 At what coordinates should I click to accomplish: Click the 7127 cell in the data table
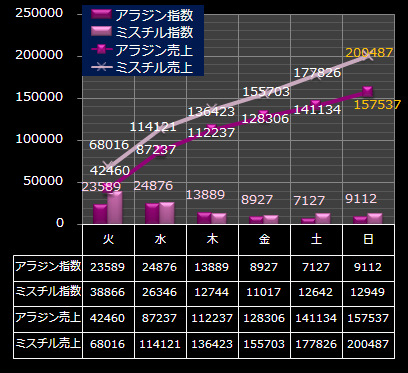point(316,267)
